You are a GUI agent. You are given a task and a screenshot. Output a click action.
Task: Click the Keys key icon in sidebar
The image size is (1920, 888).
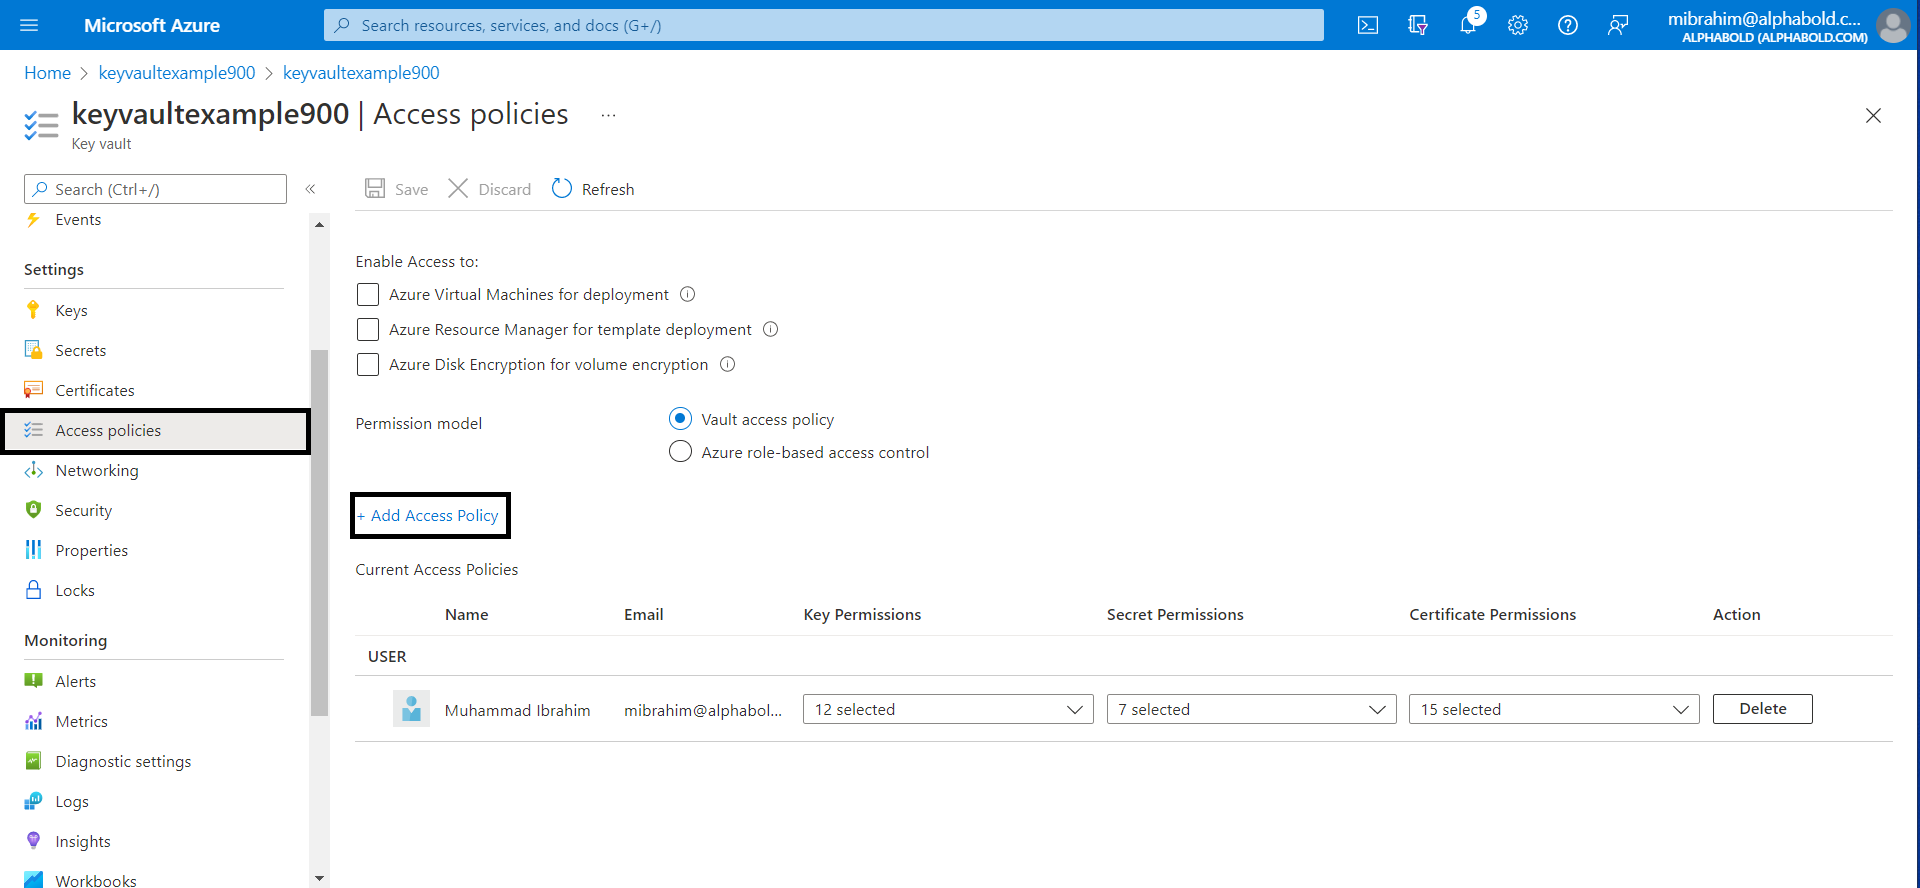pyautogui.click(x=33, y=309)
